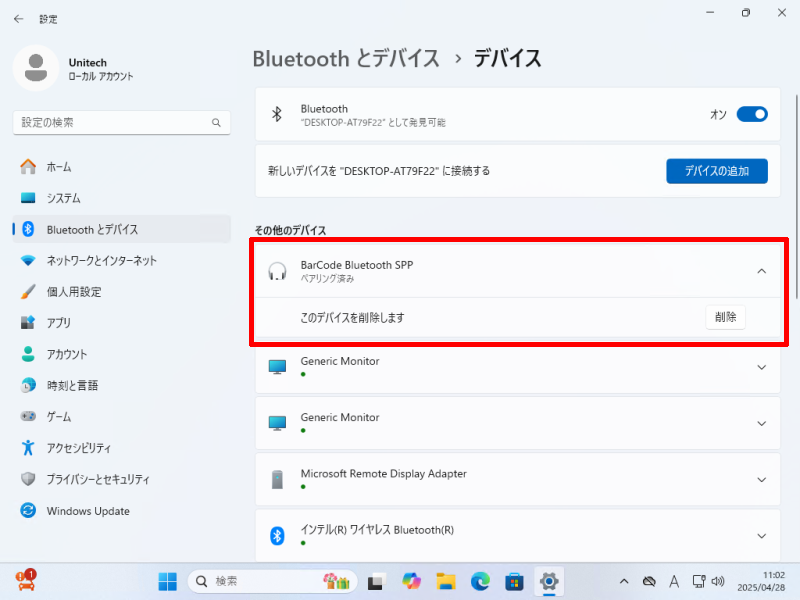Click the このデバイスを削除します text
The image size is (800, 600).
352,317
